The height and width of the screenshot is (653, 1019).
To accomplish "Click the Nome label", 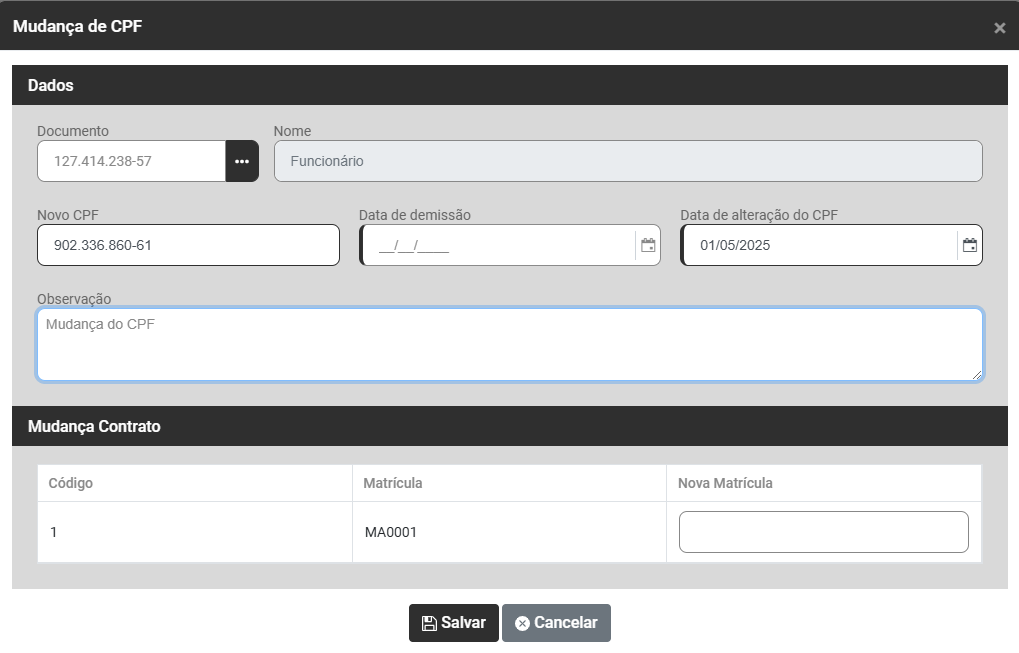I will click(x=292, y=131).
